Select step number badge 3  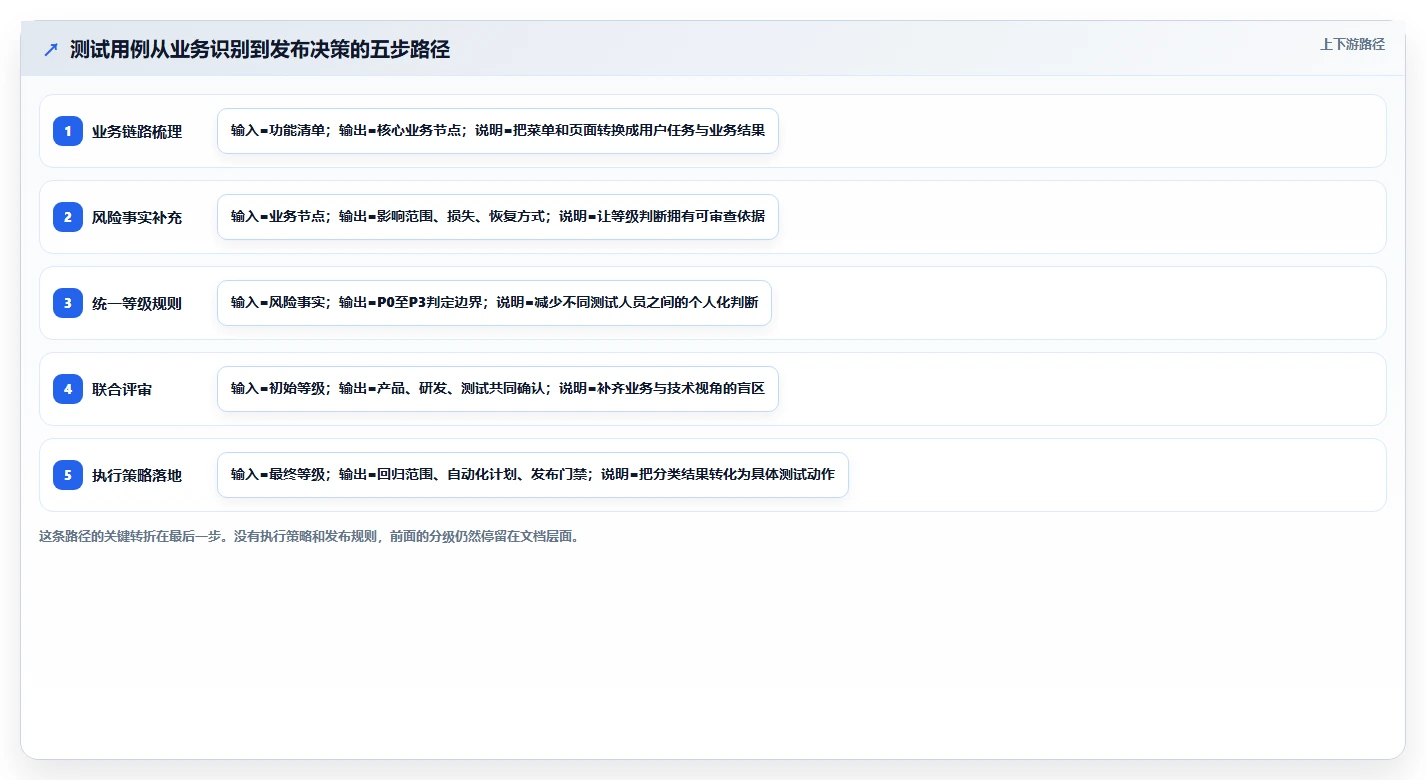[x=68, y=303]
